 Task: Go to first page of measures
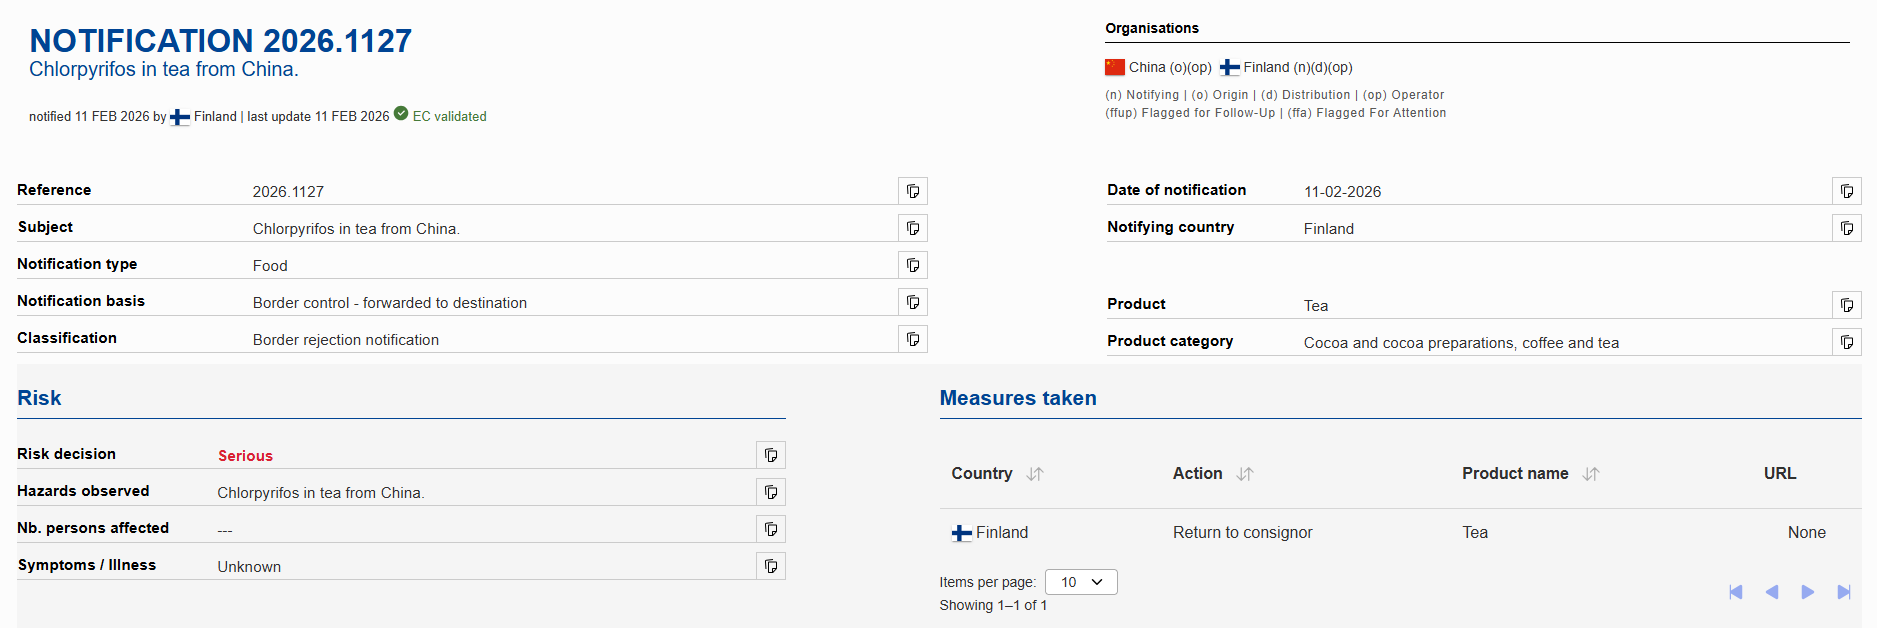point(1736,592)
